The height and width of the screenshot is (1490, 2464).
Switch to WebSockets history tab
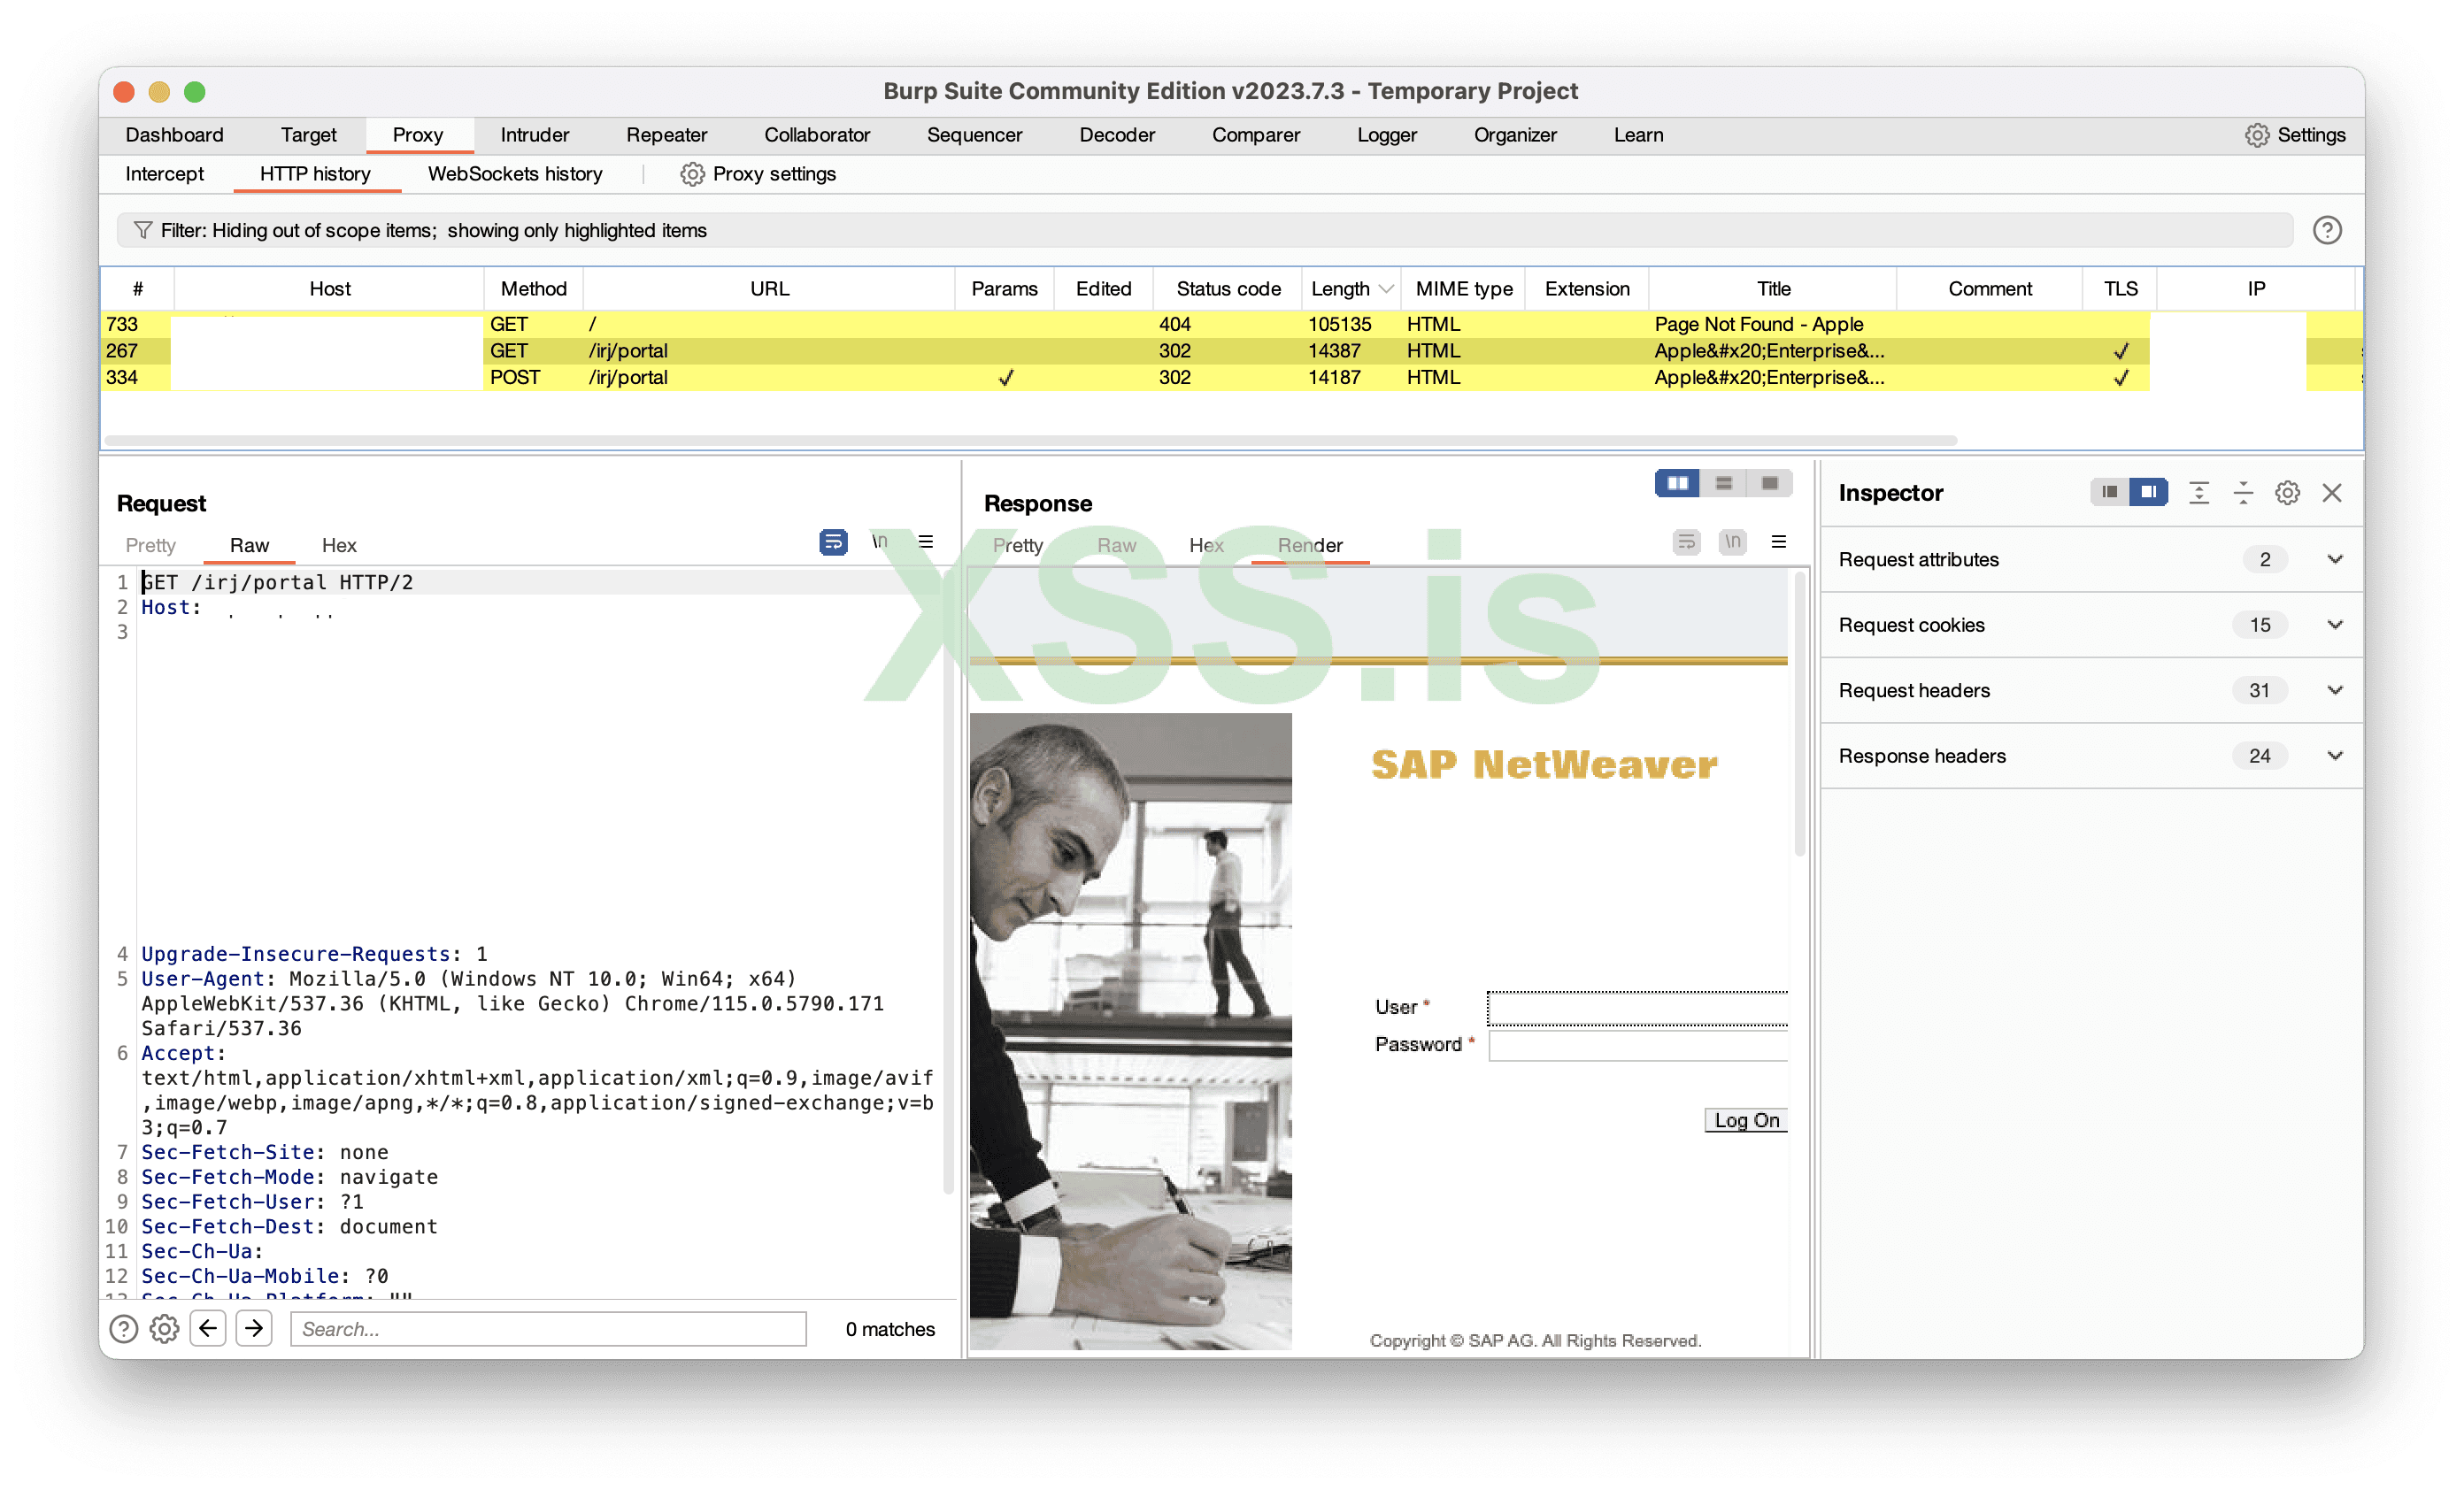[515, 174]
